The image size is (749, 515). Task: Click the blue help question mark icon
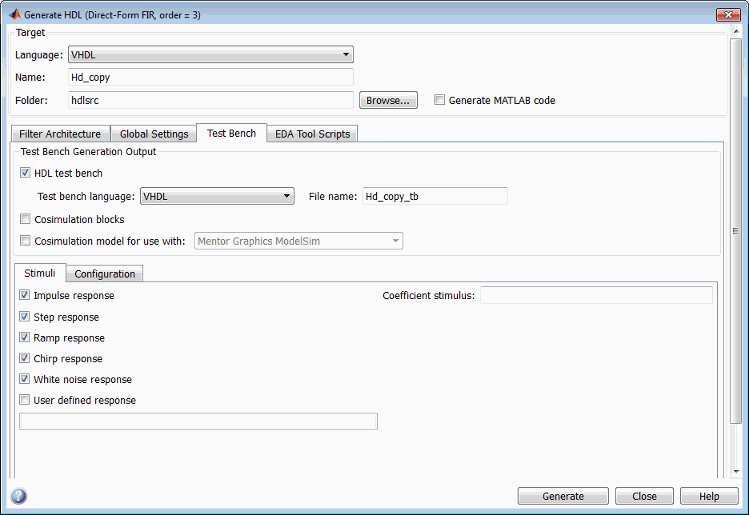(19, 496)
